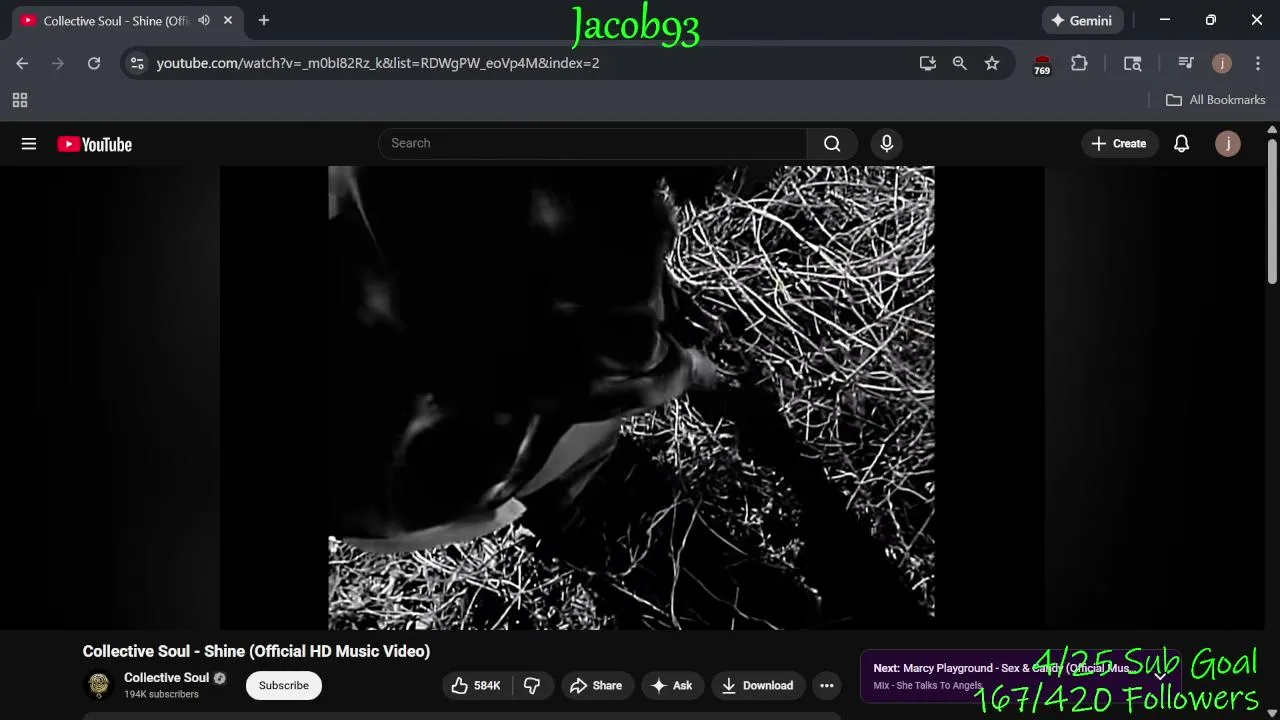The width and height of the screenshot is (1280, 720).
Task: Open the zoom magnifier in address bar
Action: click(x=960, y=63)
